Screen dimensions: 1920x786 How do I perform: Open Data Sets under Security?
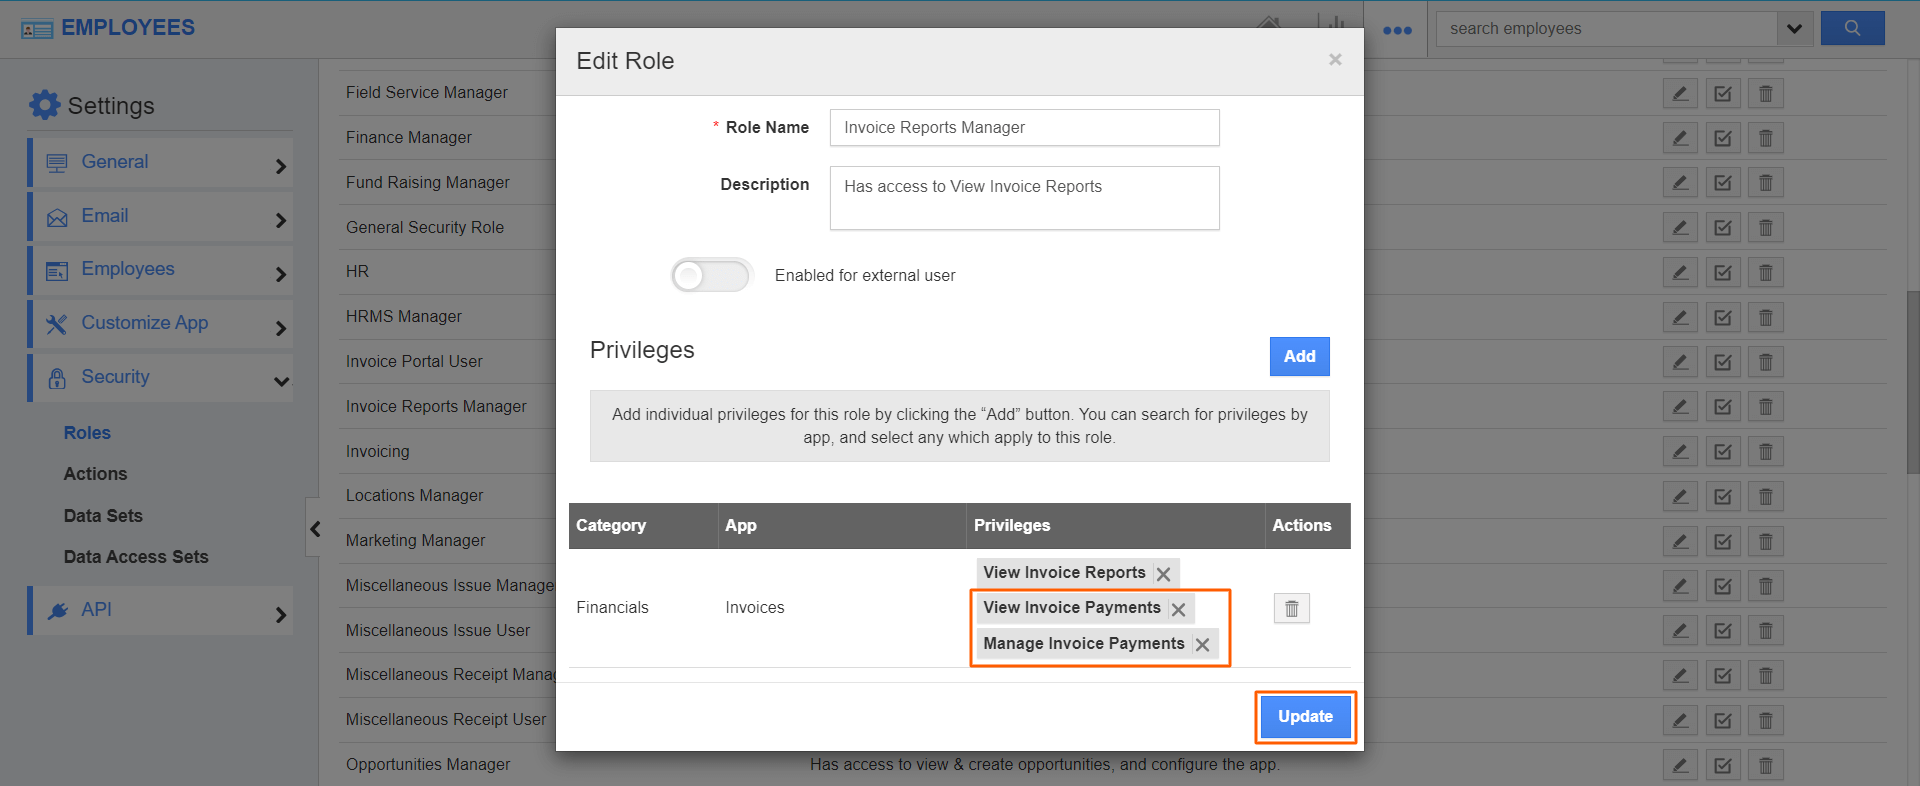[x=103, y=516]
